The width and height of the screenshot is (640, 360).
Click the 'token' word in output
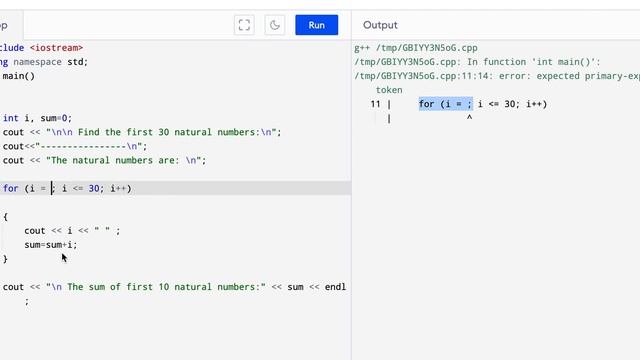[389, 90]
